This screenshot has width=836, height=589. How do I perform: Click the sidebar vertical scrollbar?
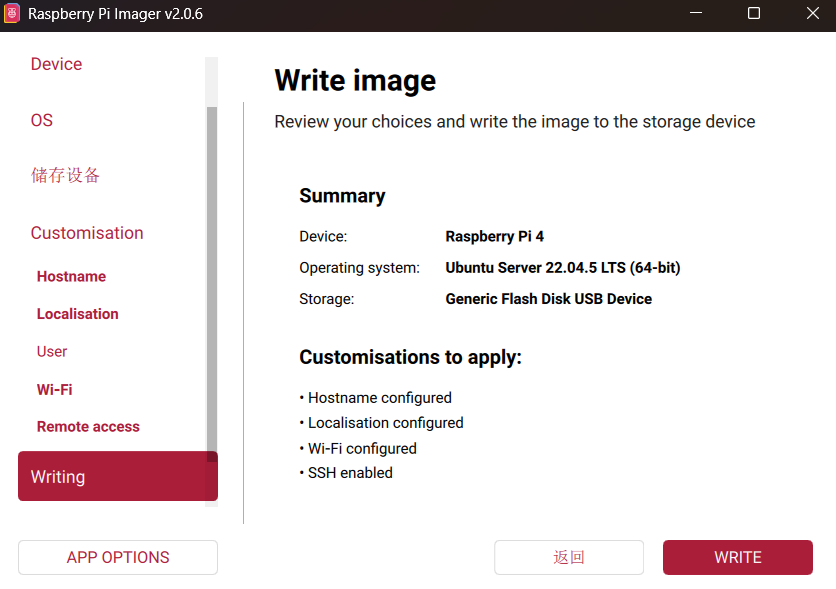[x=211, y=280]
